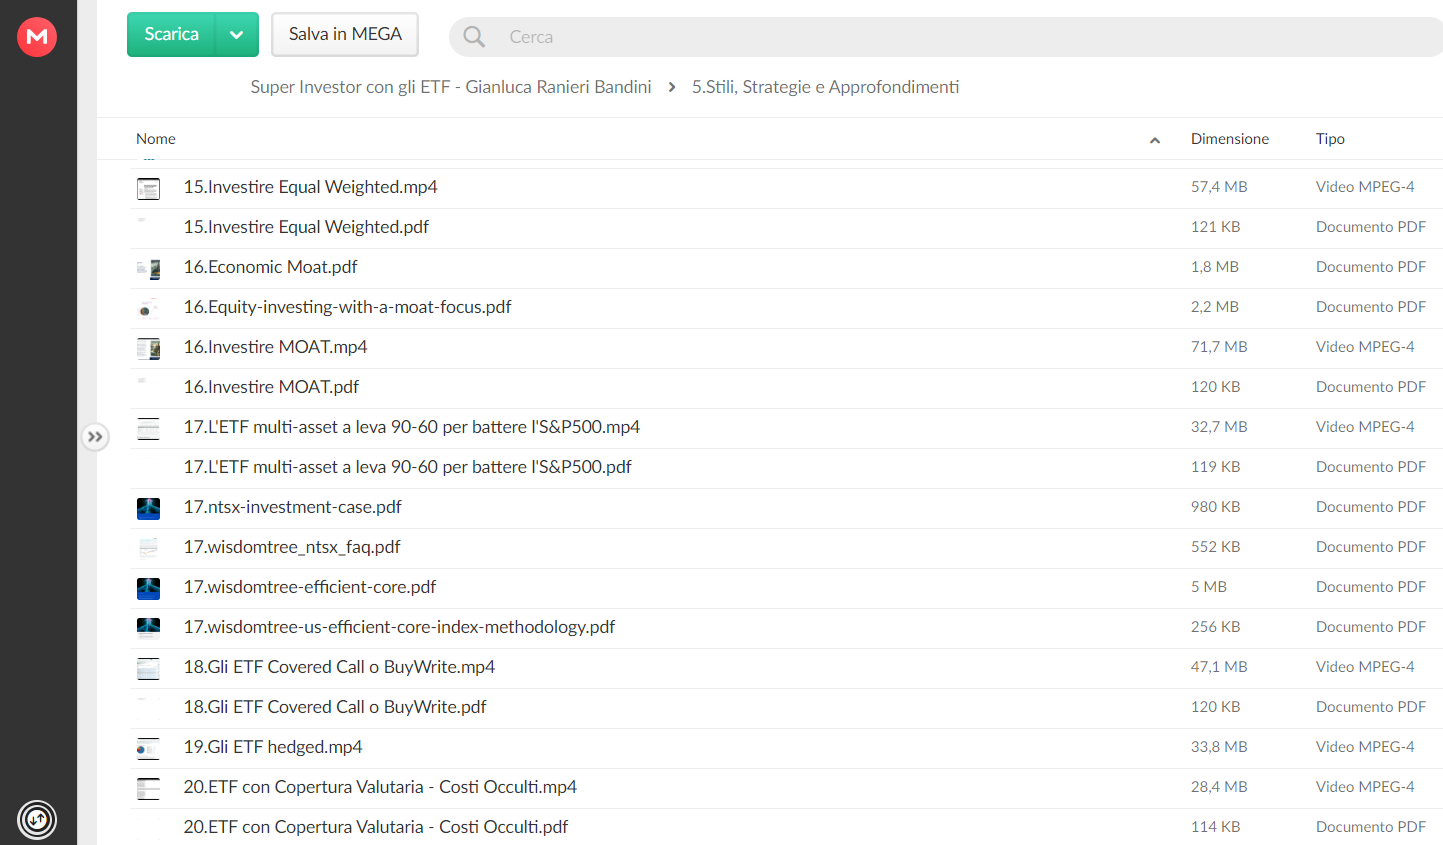Click the 114 KB size cell
The width and height of the screenshot is (1443, 845).
point(1215,827)
